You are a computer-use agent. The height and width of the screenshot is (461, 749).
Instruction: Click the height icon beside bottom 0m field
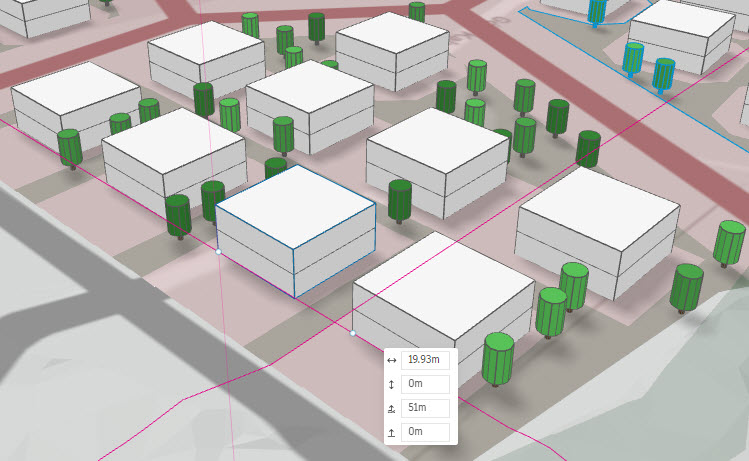point(391,432)
